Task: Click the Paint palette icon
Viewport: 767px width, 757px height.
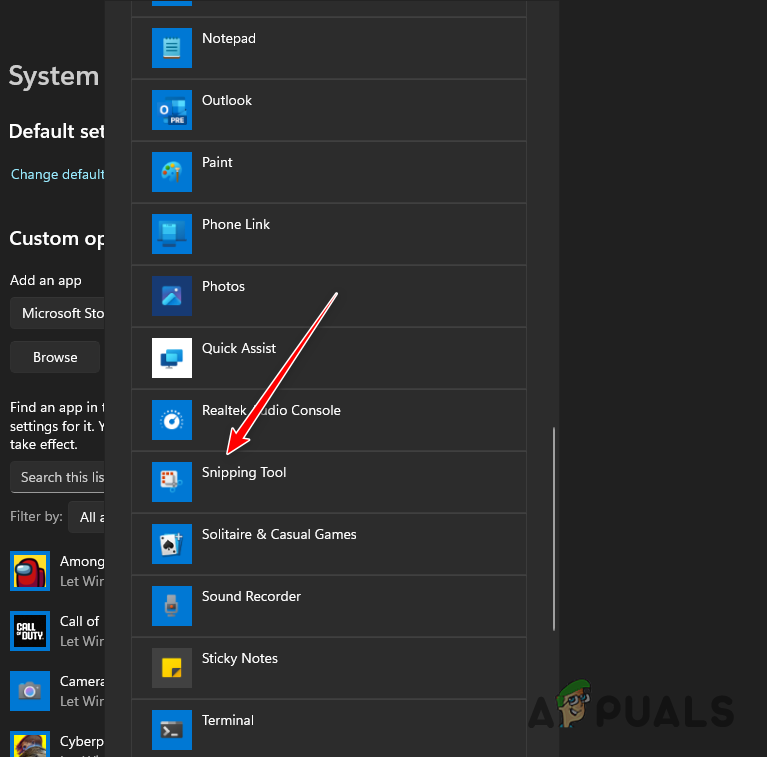Action: pyautogui.click(x=172, y=172)
